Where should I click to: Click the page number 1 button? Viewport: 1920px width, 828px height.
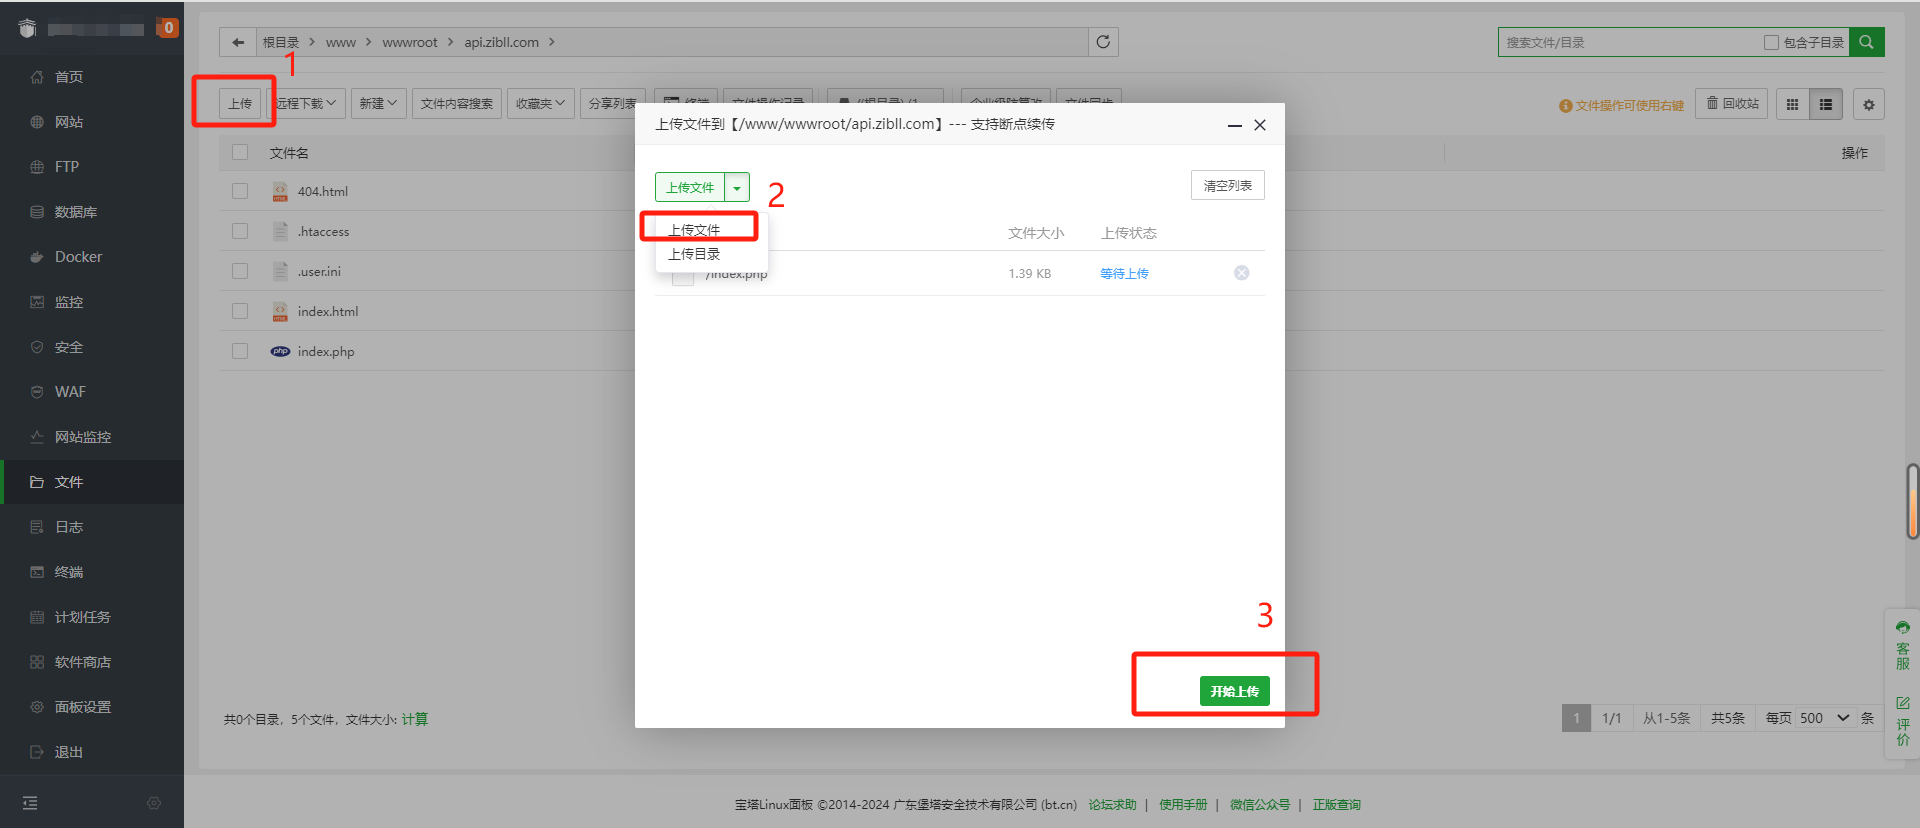(x=1577, y=718)
